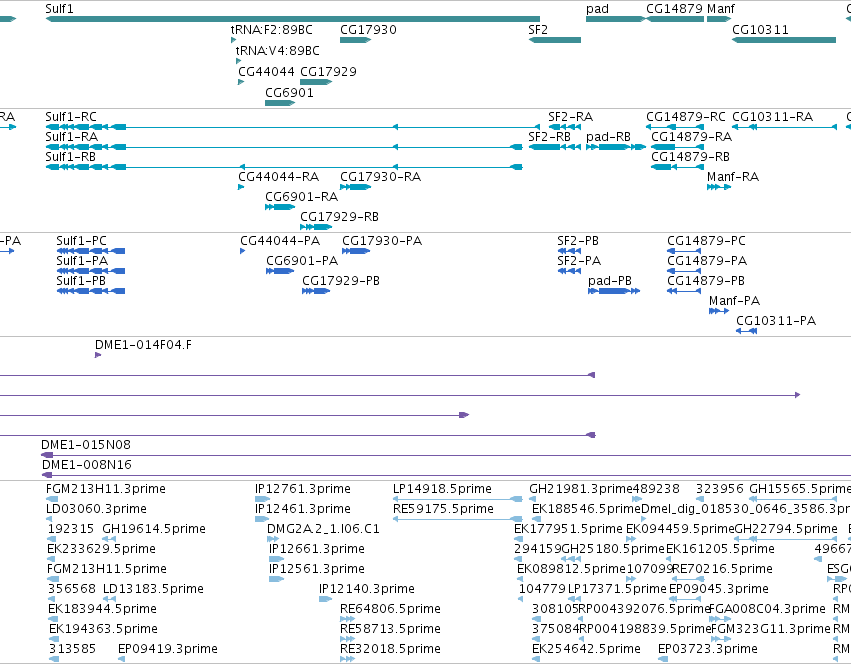
Task: Select the GH19614.5prime EST label
Action: coord(154,529)
